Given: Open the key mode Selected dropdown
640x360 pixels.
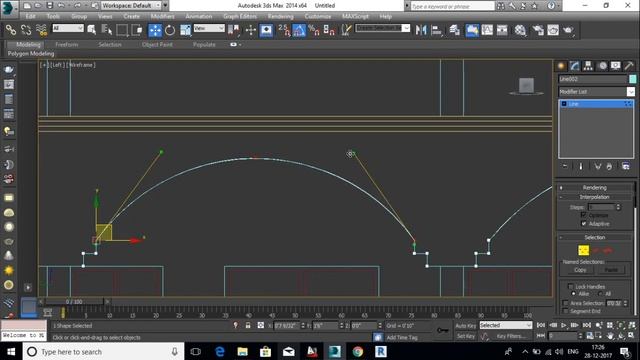Looking at the screenshot, I should click(506, 325).
